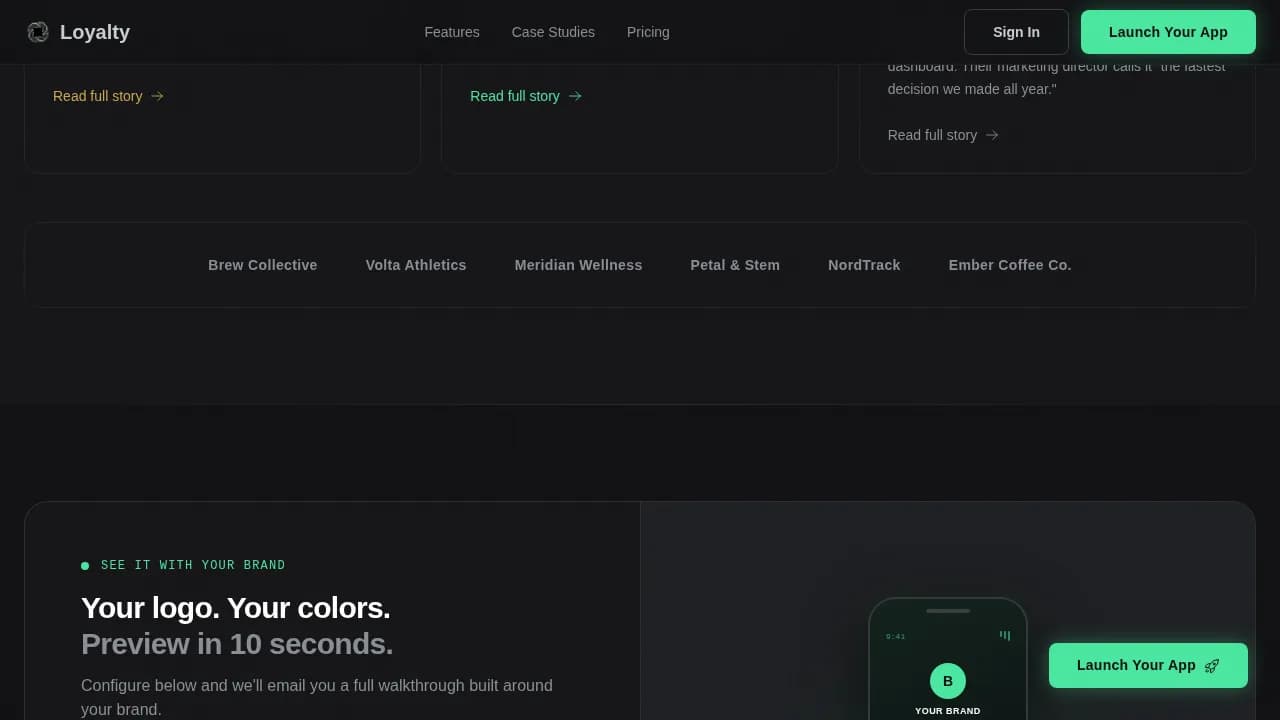Open the yellow Read full story link

[x=108, y=96]
